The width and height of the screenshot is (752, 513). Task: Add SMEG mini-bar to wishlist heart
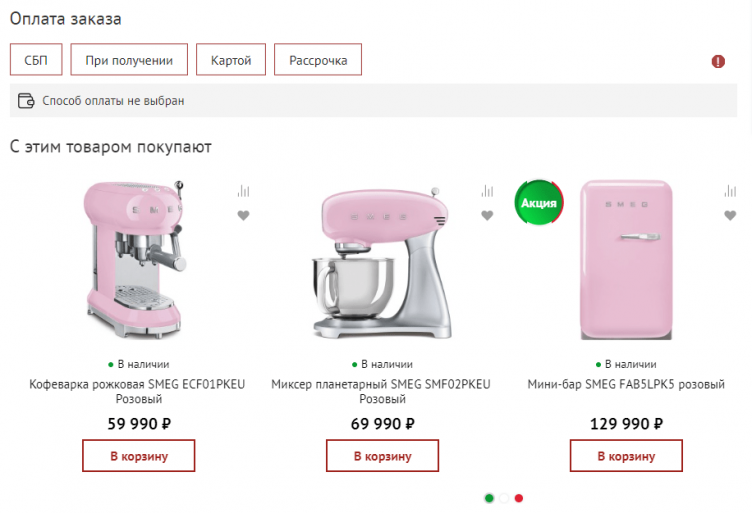tap(730, 215)
